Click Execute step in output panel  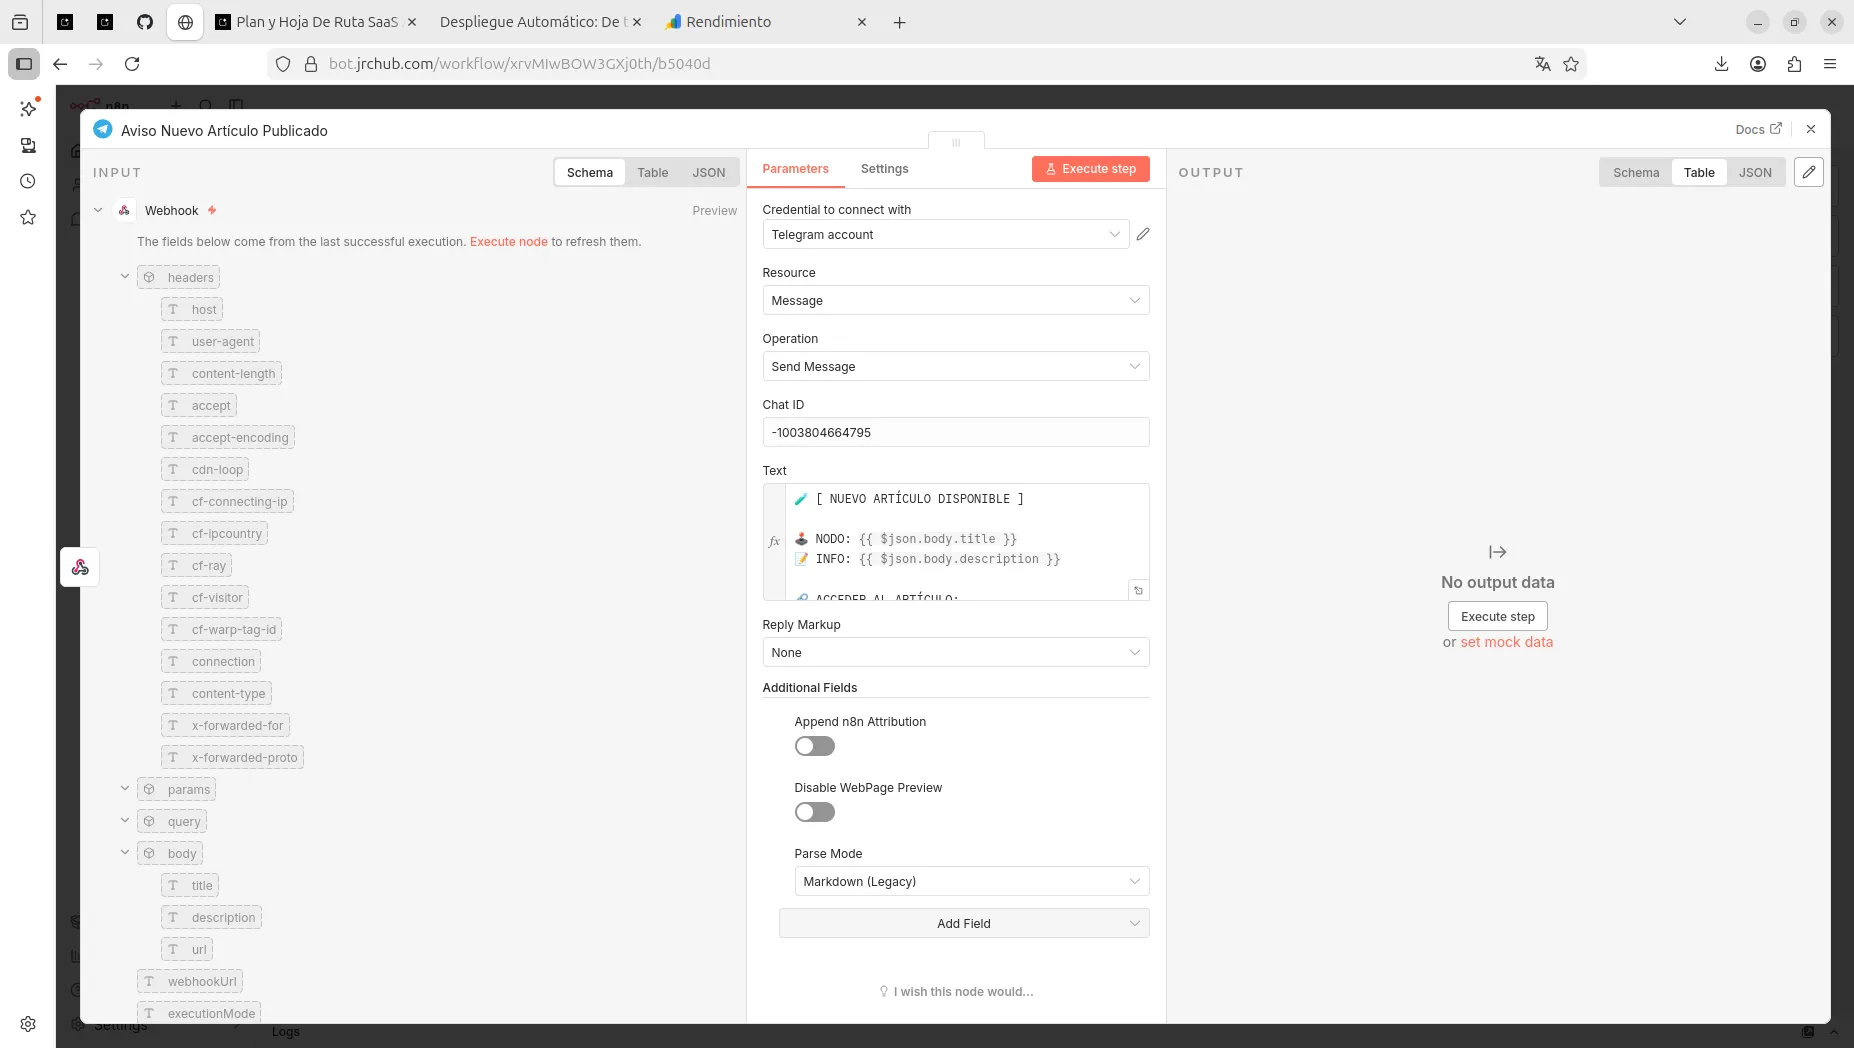pos(1497,616)
